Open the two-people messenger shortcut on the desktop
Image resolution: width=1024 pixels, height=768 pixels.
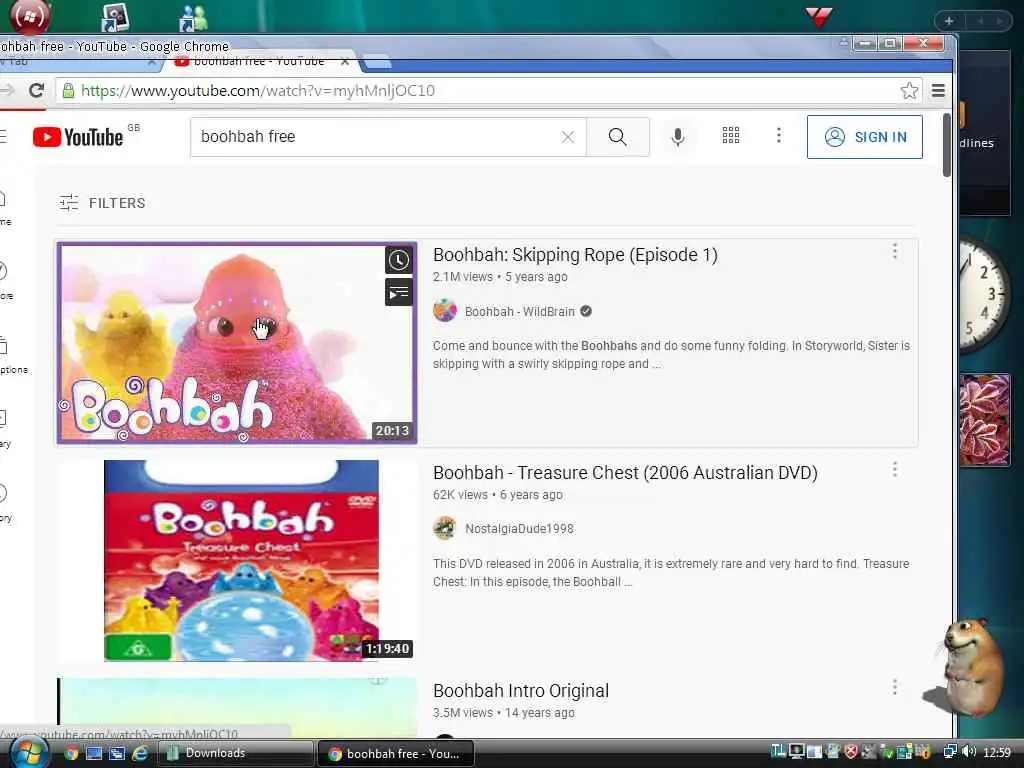pos(193,18)
